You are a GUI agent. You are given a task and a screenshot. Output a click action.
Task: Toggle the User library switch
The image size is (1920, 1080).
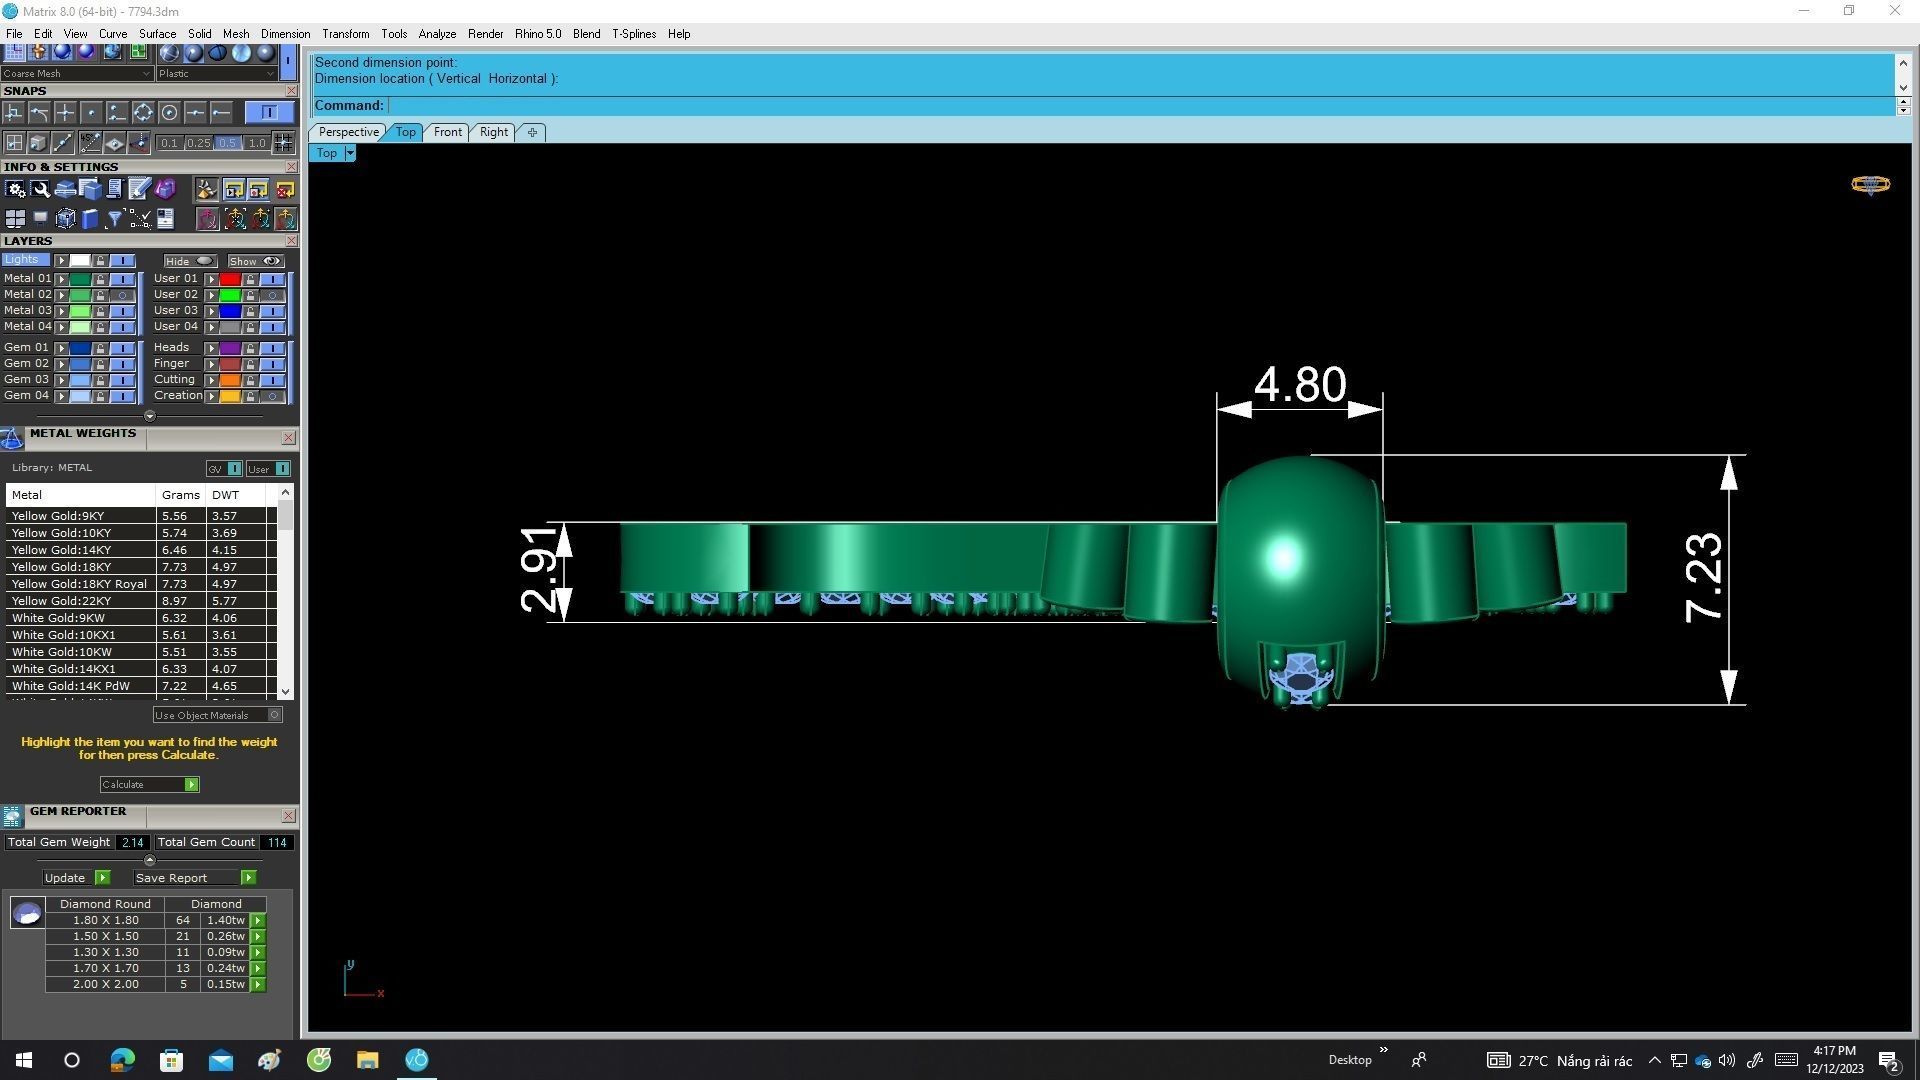[x=283, y=469]
